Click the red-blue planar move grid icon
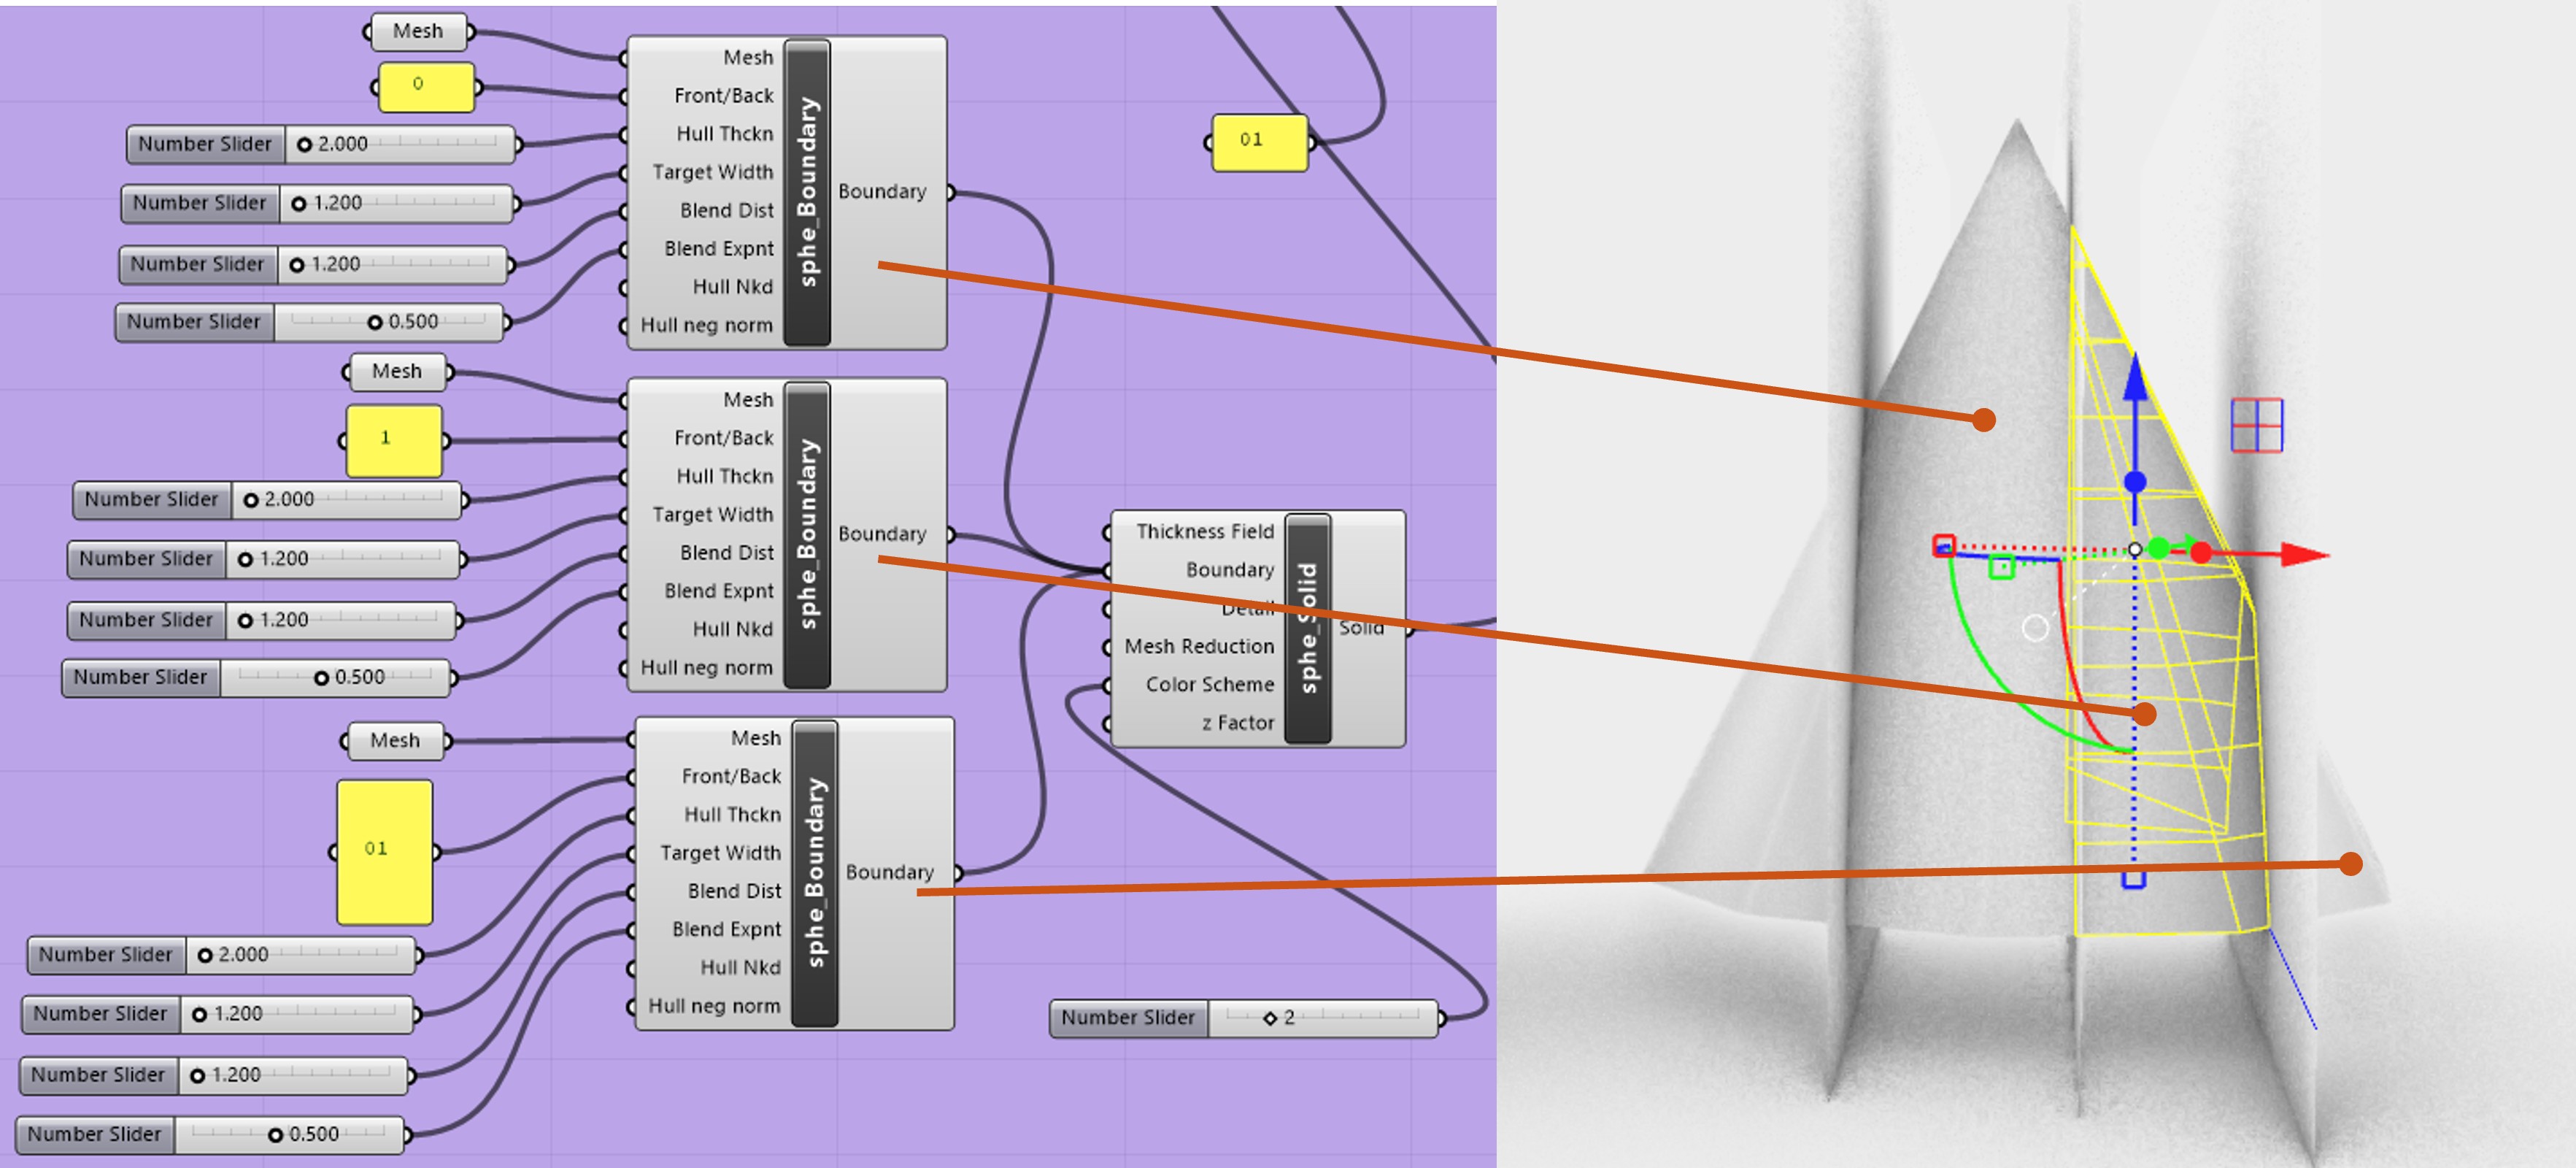2576x1168 pixels. click(2256, 425)
